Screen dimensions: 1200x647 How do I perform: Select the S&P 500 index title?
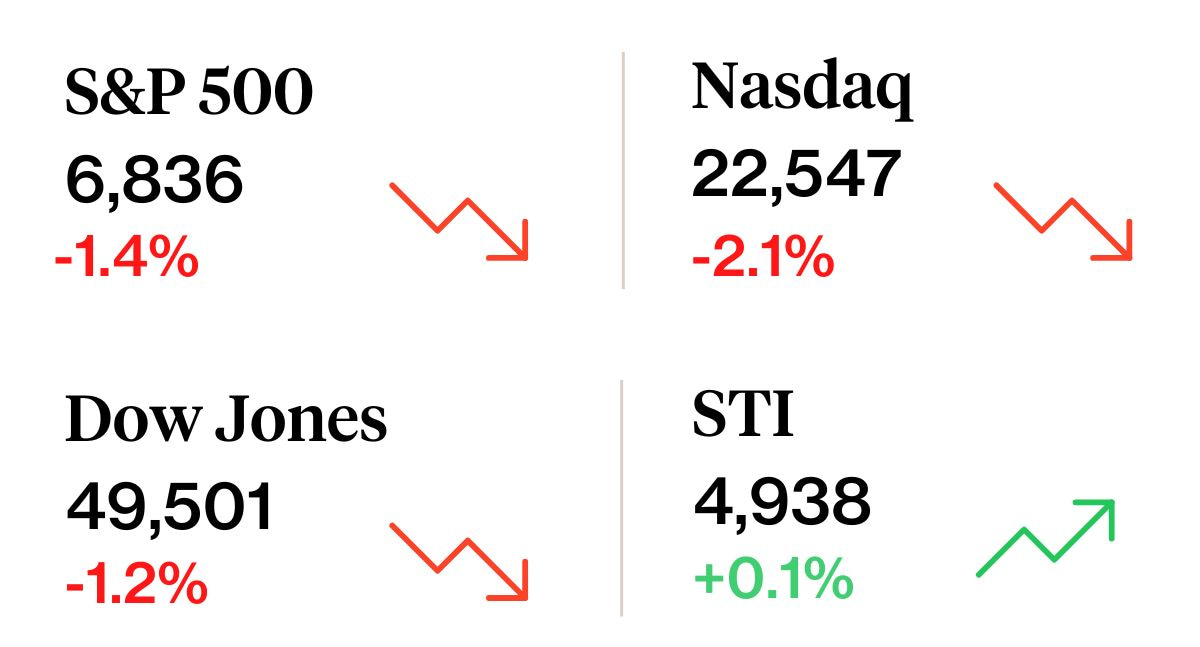click(189, 93)
